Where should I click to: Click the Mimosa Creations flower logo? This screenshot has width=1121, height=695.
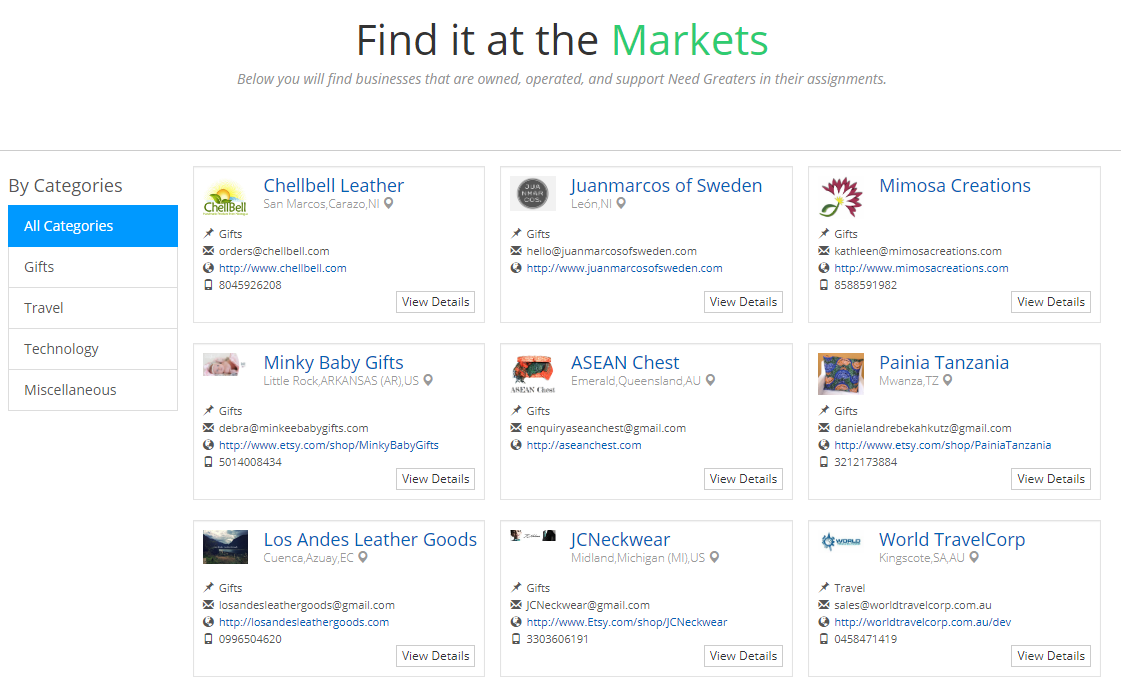tap(841, 196)
